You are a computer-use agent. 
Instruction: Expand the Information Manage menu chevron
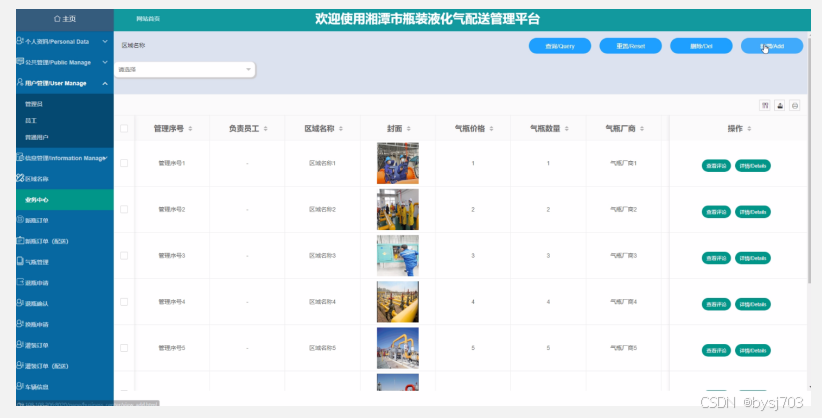coord(105,158)
